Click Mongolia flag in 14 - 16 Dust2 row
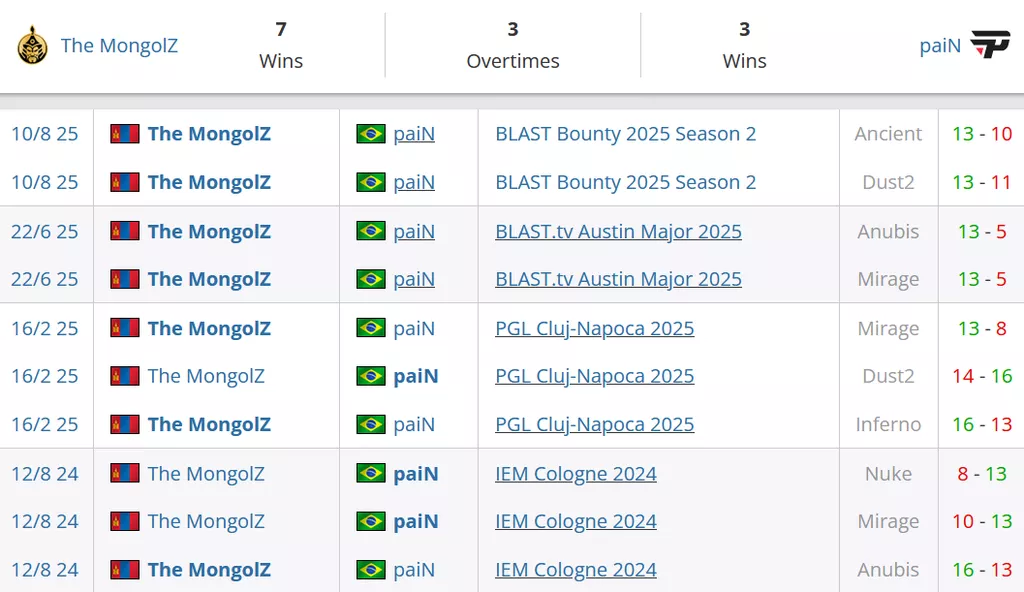Image resolution: width=1024 pixels, height=592 pixels. pyautogui.click(x=125, y=377)
